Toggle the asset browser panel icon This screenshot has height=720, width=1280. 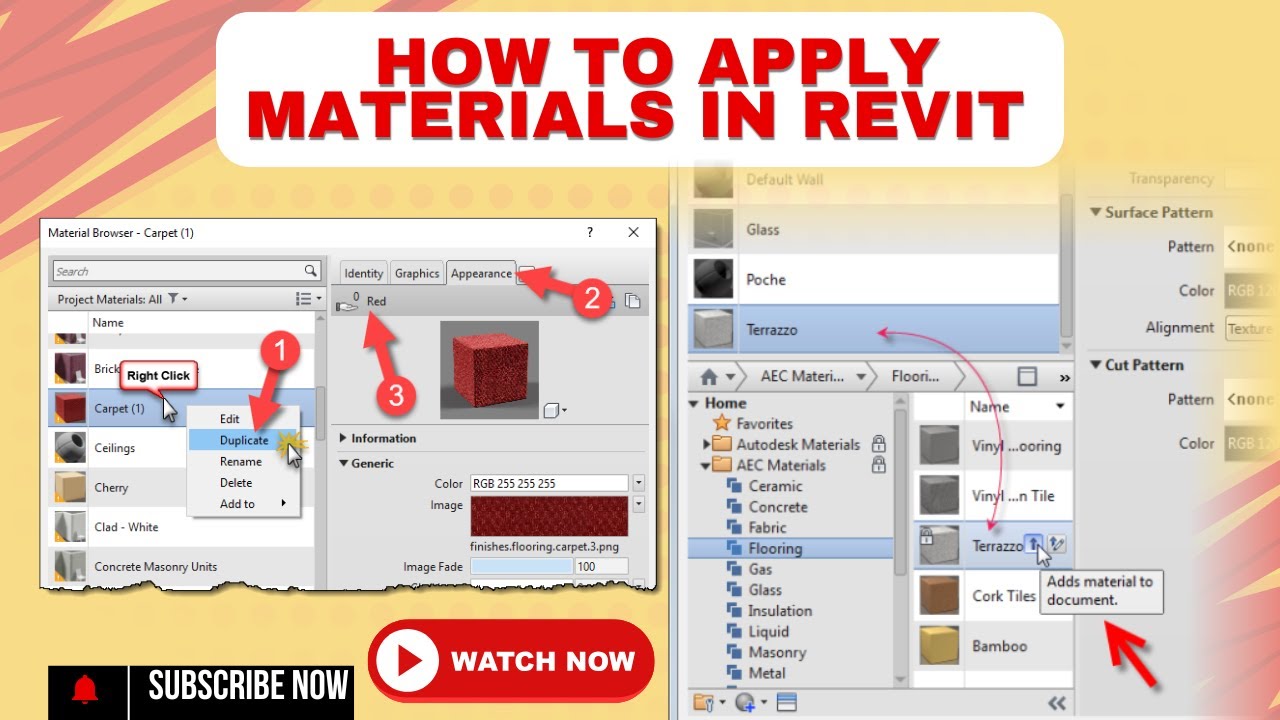(x=786, y=703)
